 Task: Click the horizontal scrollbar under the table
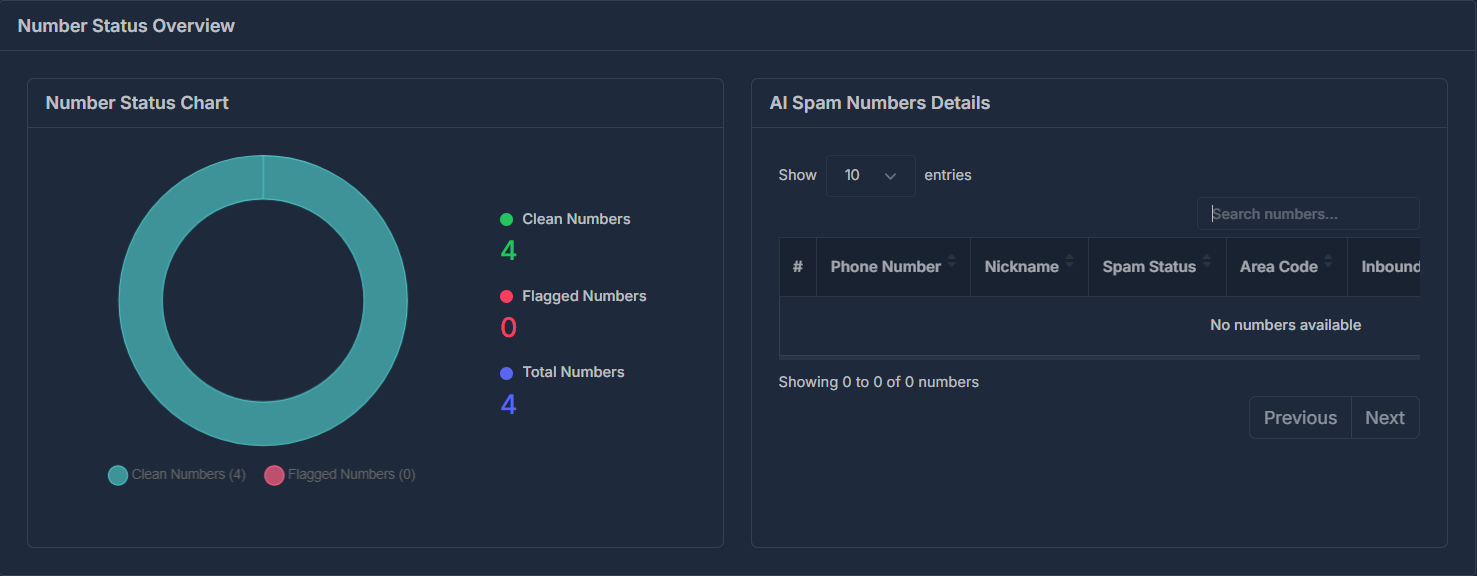click(1099, 356)
